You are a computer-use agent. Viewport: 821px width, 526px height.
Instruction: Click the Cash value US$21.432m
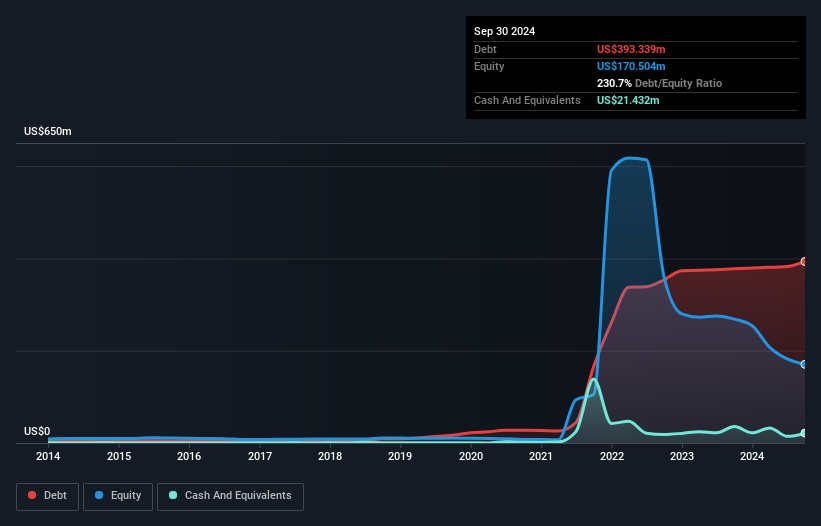[x=628, y=100]
